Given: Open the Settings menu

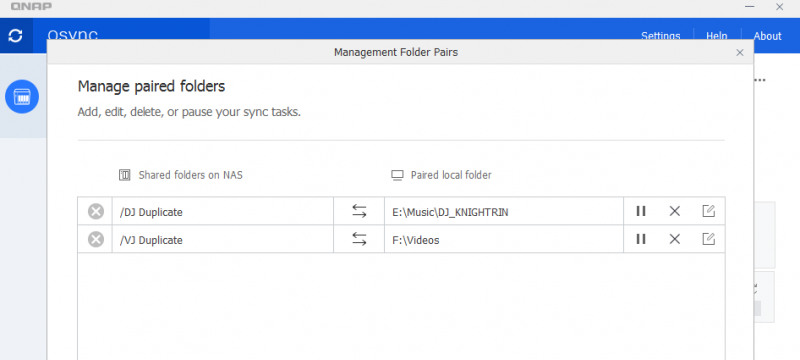Looking at the screenshot, I should pos(660,36).
